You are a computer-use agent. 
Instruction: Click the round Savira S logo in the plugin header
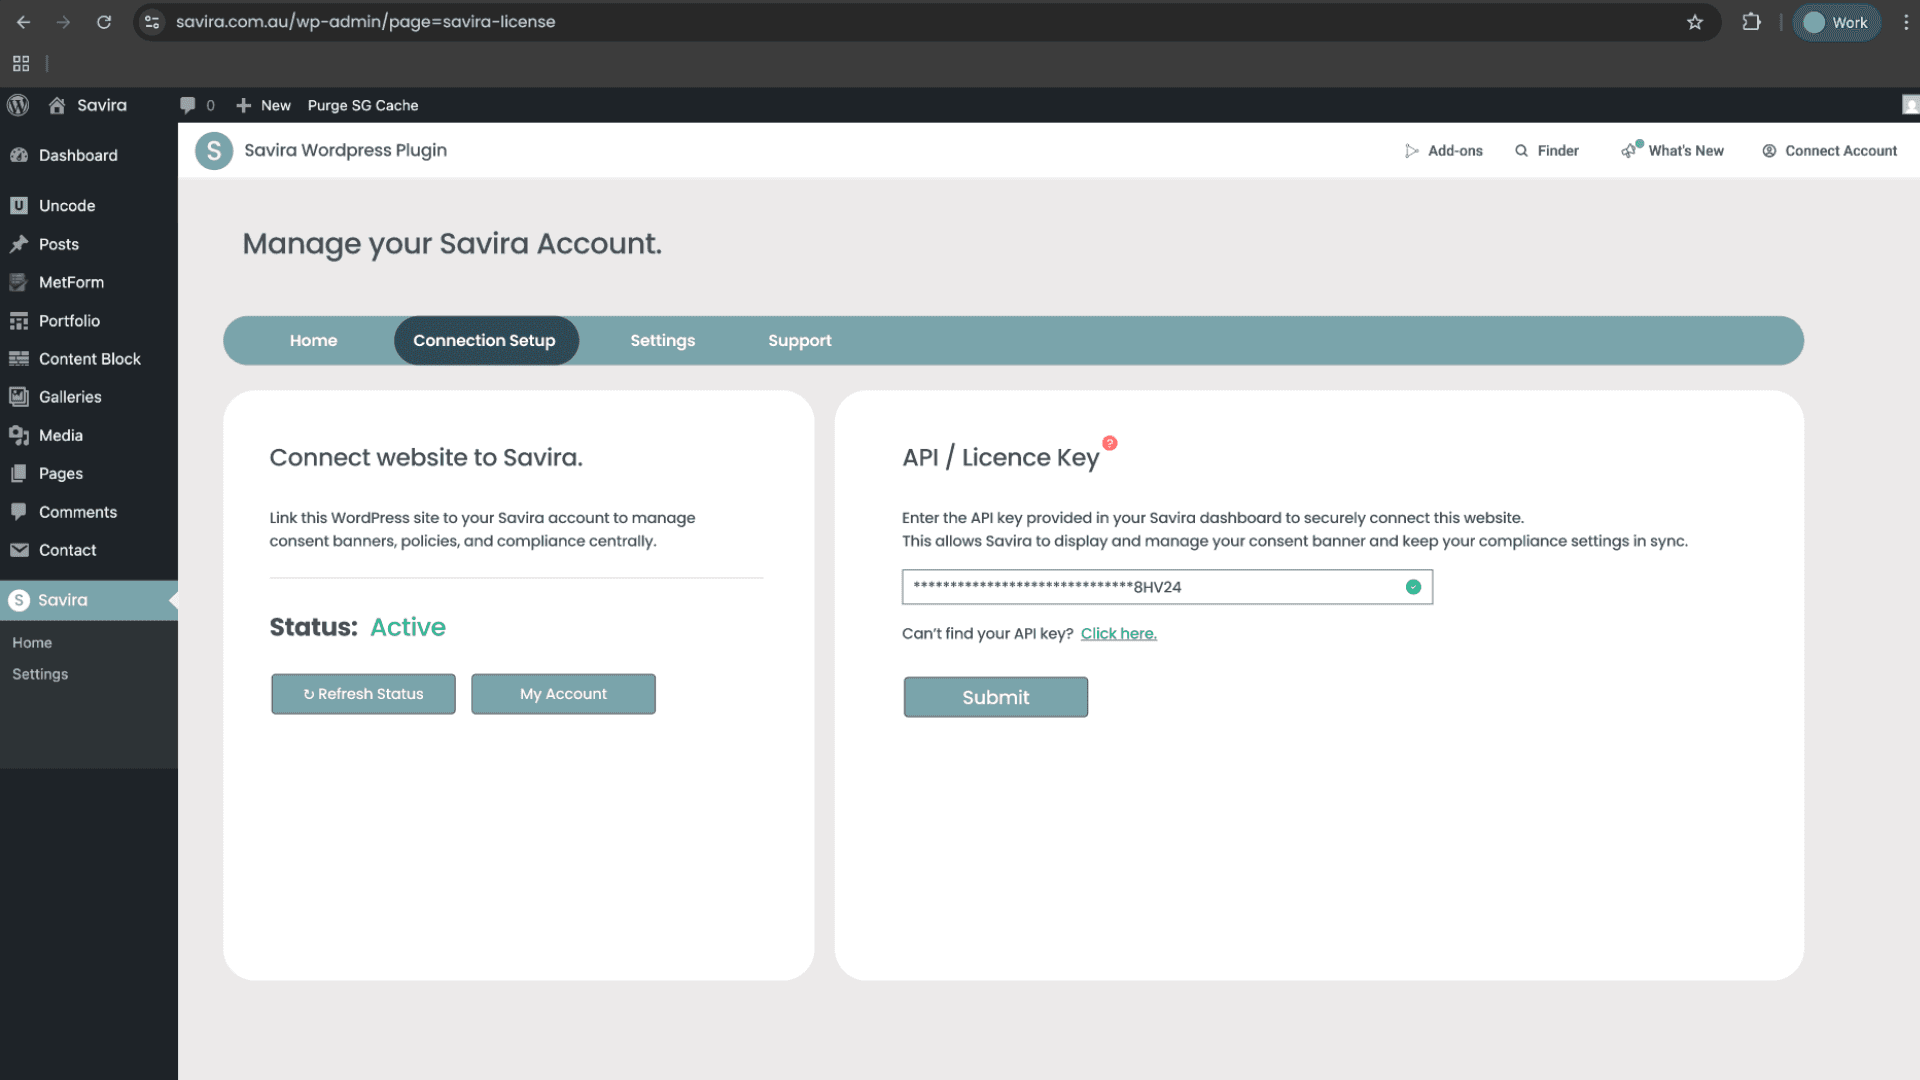[214, 151]
